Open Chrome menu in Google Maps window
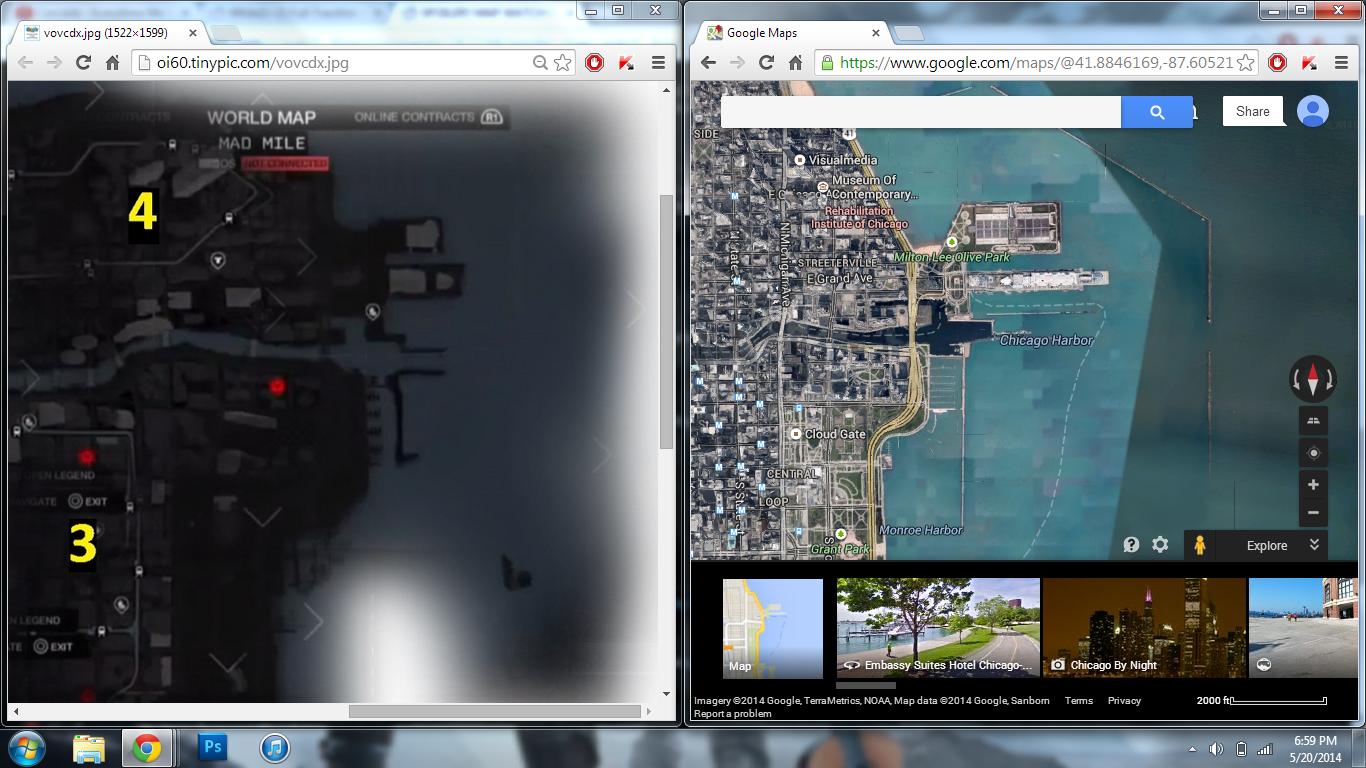 click(x=1340, y=62)
